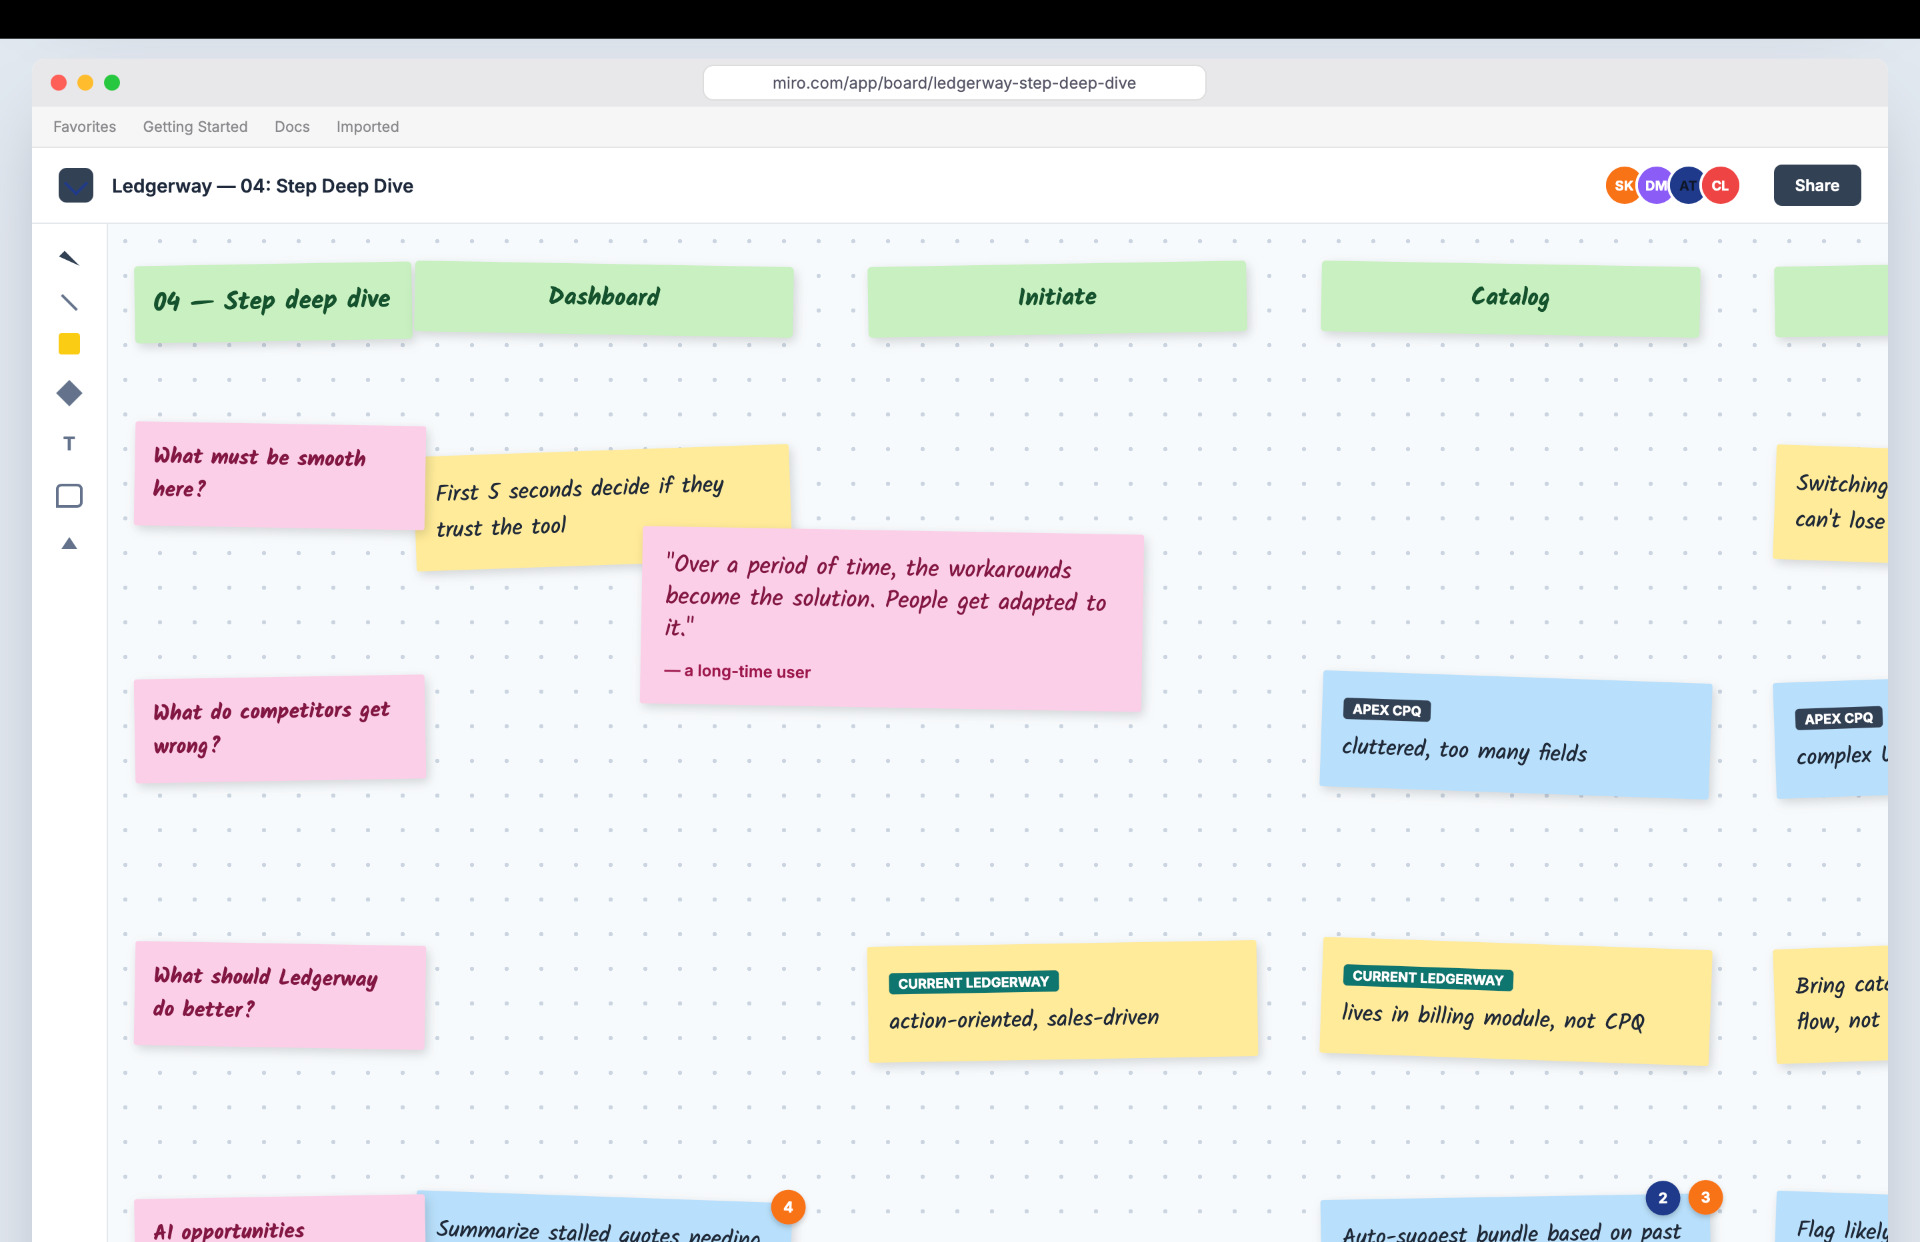The image size is (1920, 1242).
Task: Open the Docs bookmark
Action: click(x=292, y=127)
